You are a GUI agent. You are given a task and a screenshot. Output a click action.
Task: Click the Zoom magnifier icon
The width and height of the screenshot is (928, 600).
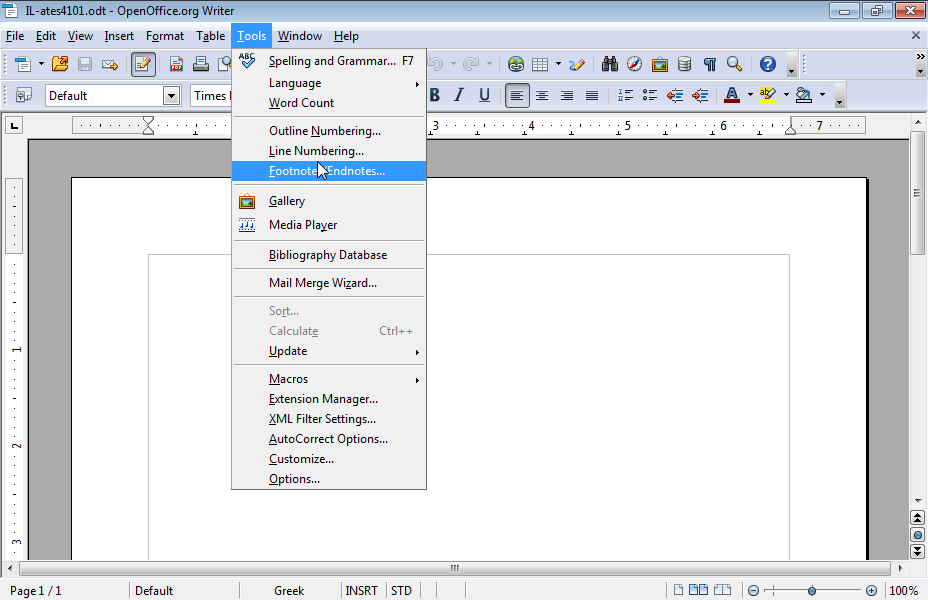734,64
